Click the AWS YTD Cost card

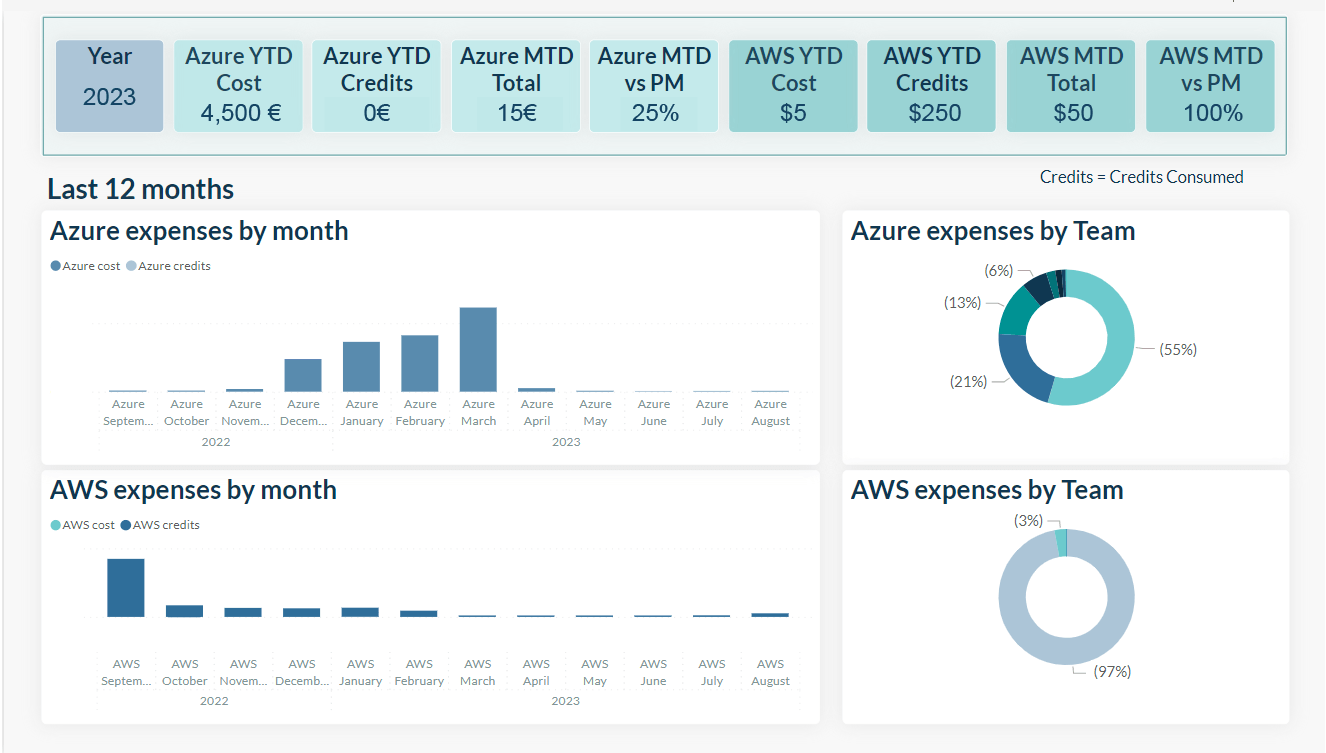point(793,86)
